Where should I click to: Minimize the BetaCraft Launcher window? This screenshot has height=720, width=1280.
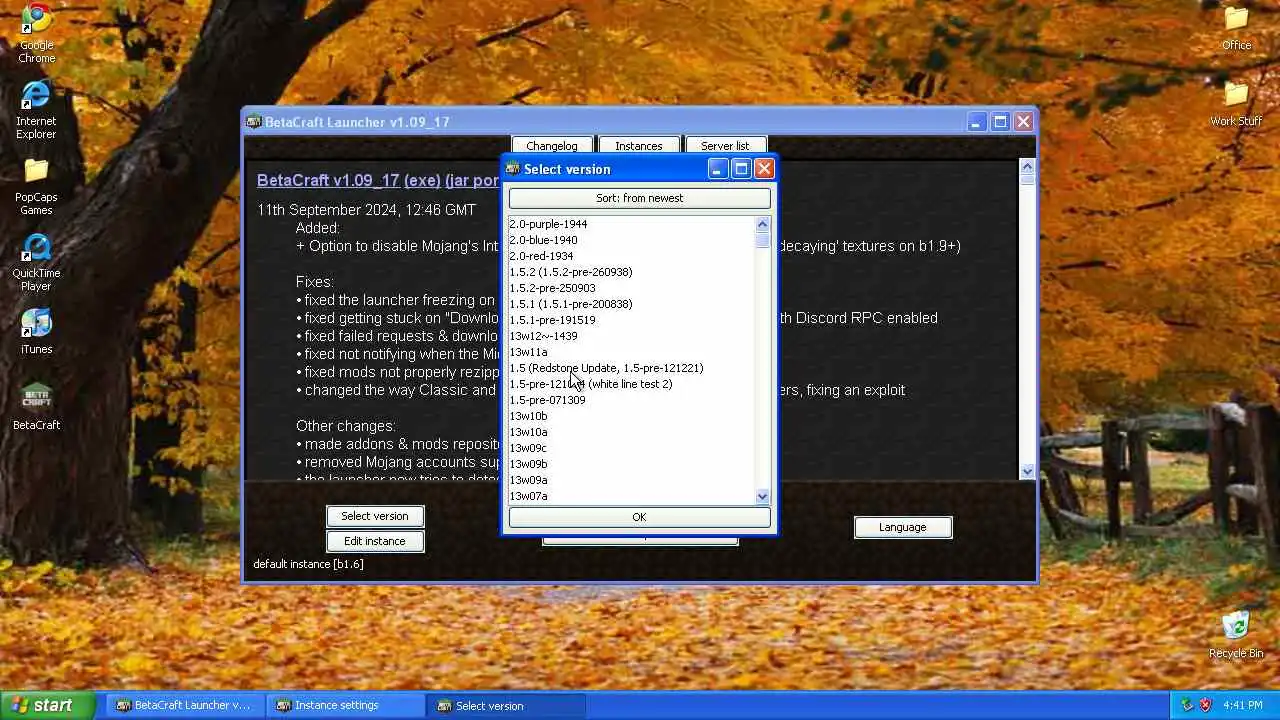(x=977, y=122)
